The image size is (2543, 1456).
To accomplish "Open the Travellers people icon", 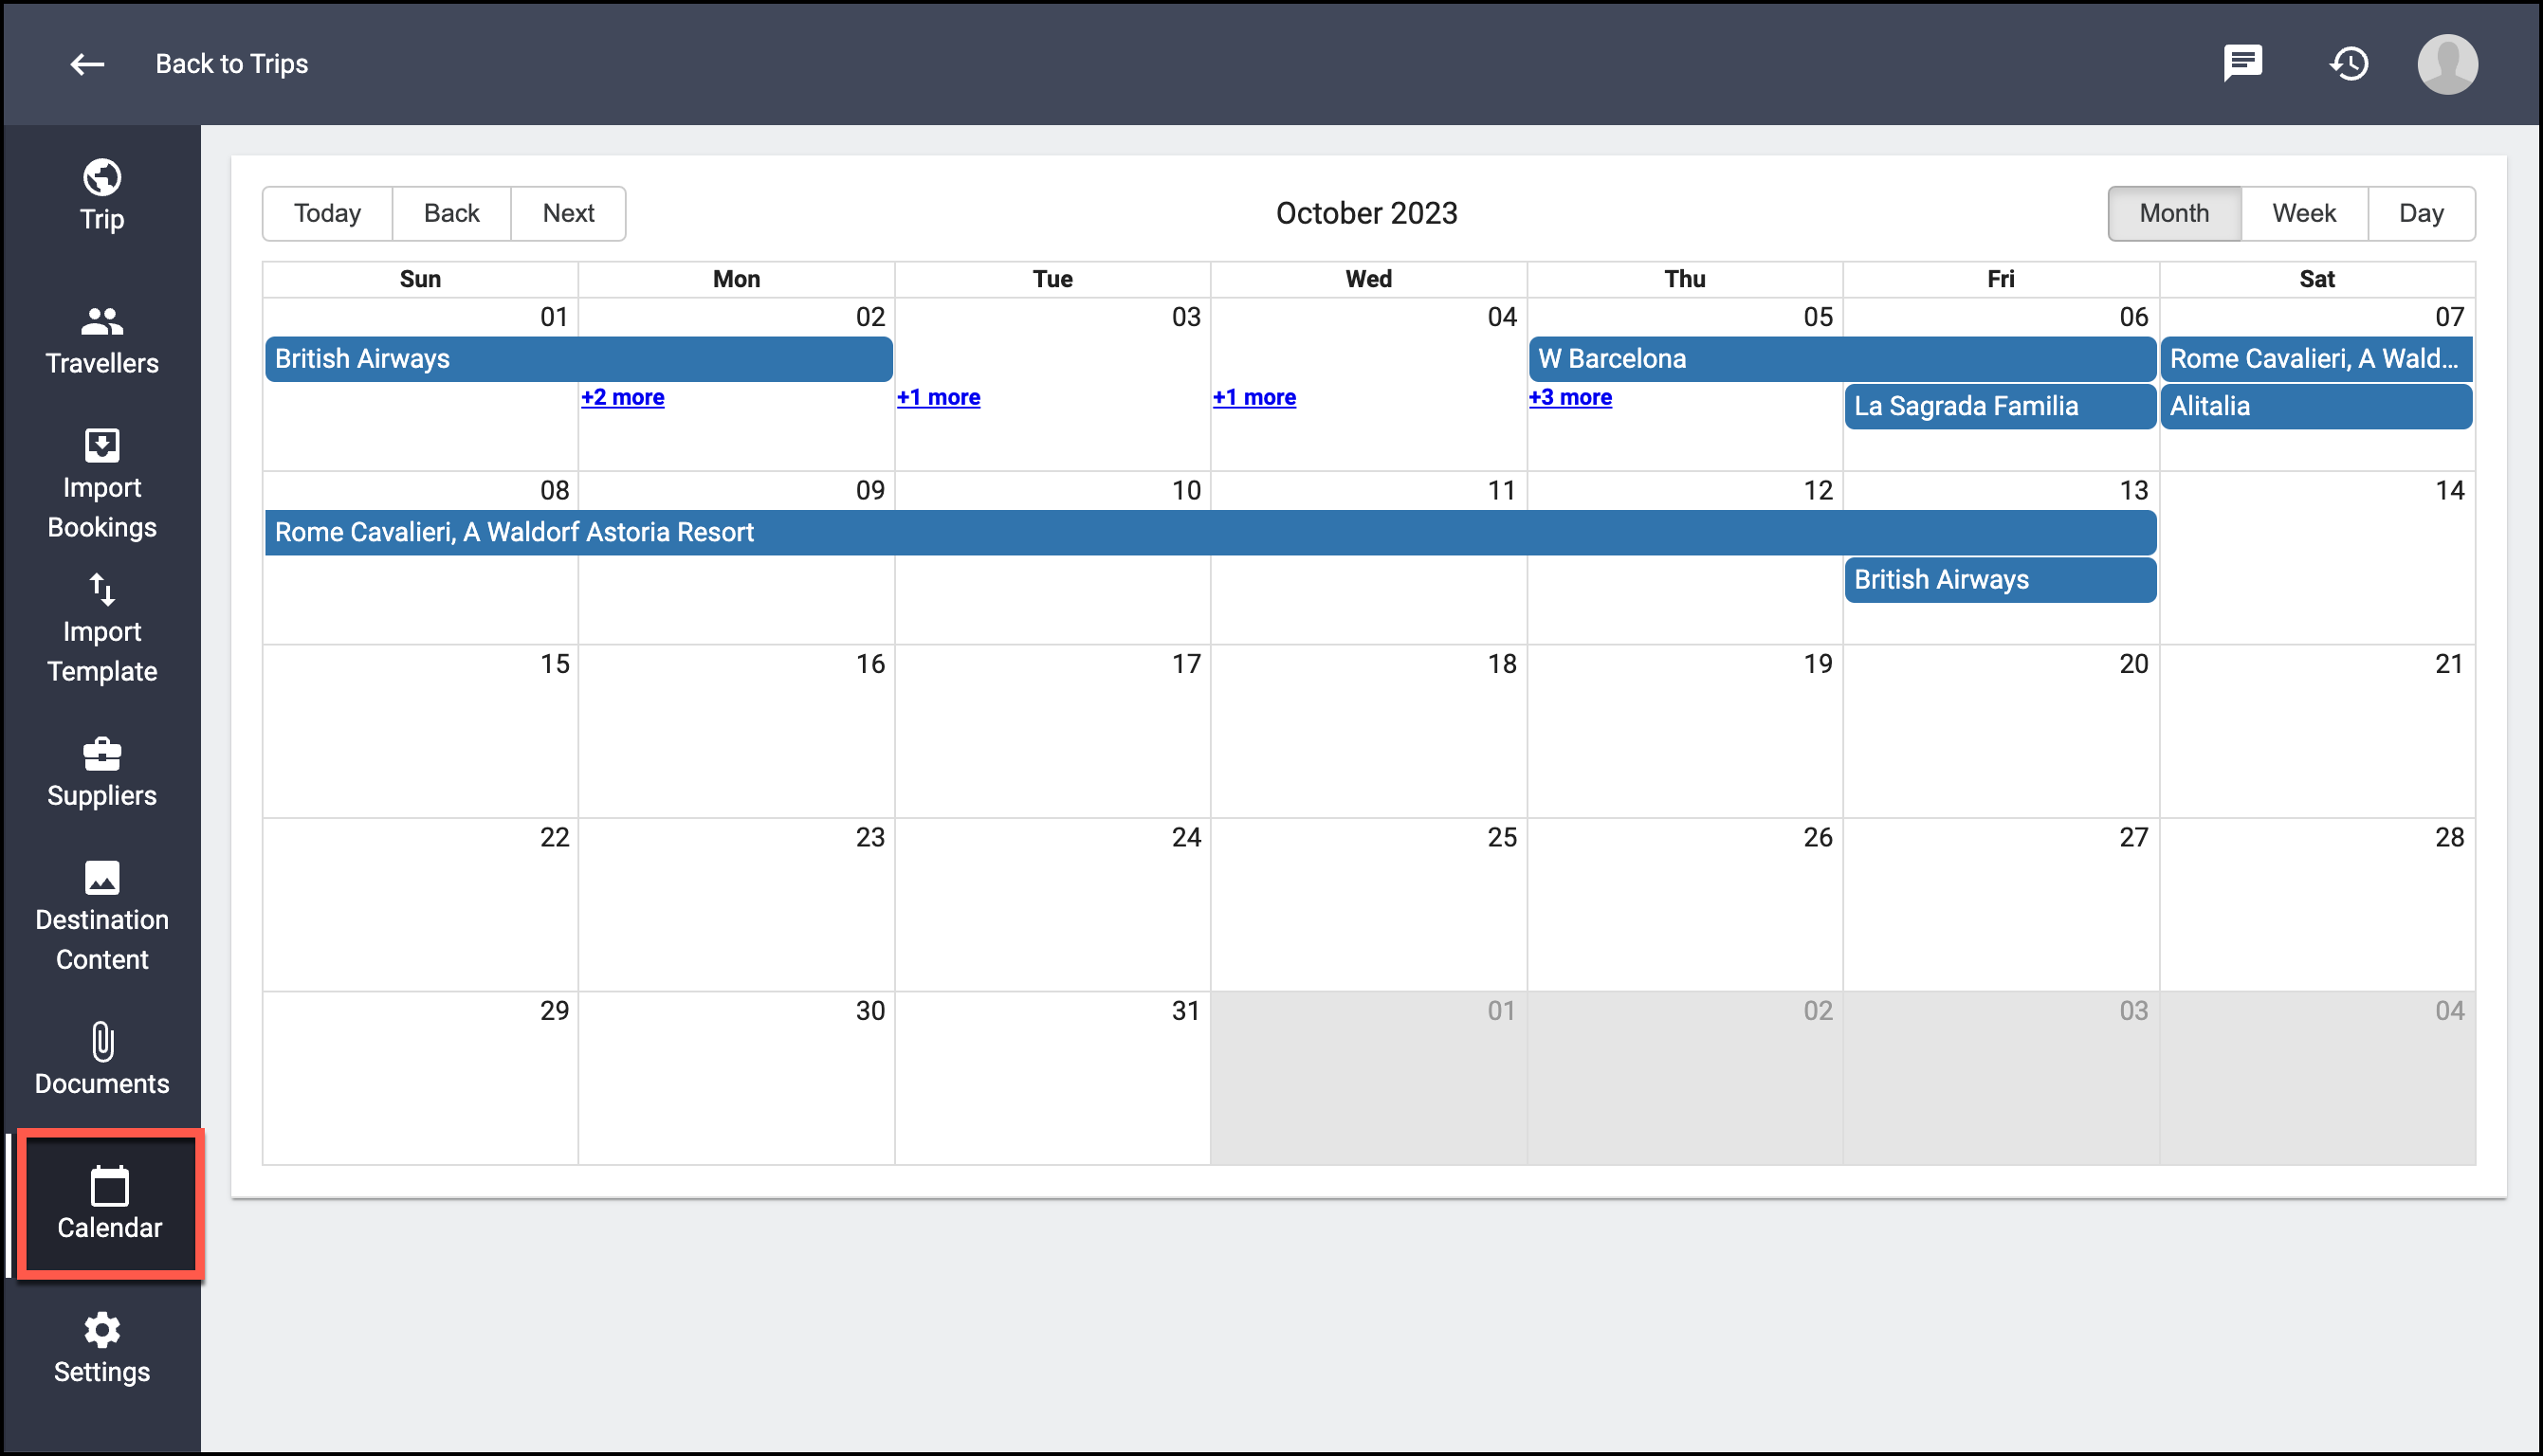I will [x=102, y=322].
